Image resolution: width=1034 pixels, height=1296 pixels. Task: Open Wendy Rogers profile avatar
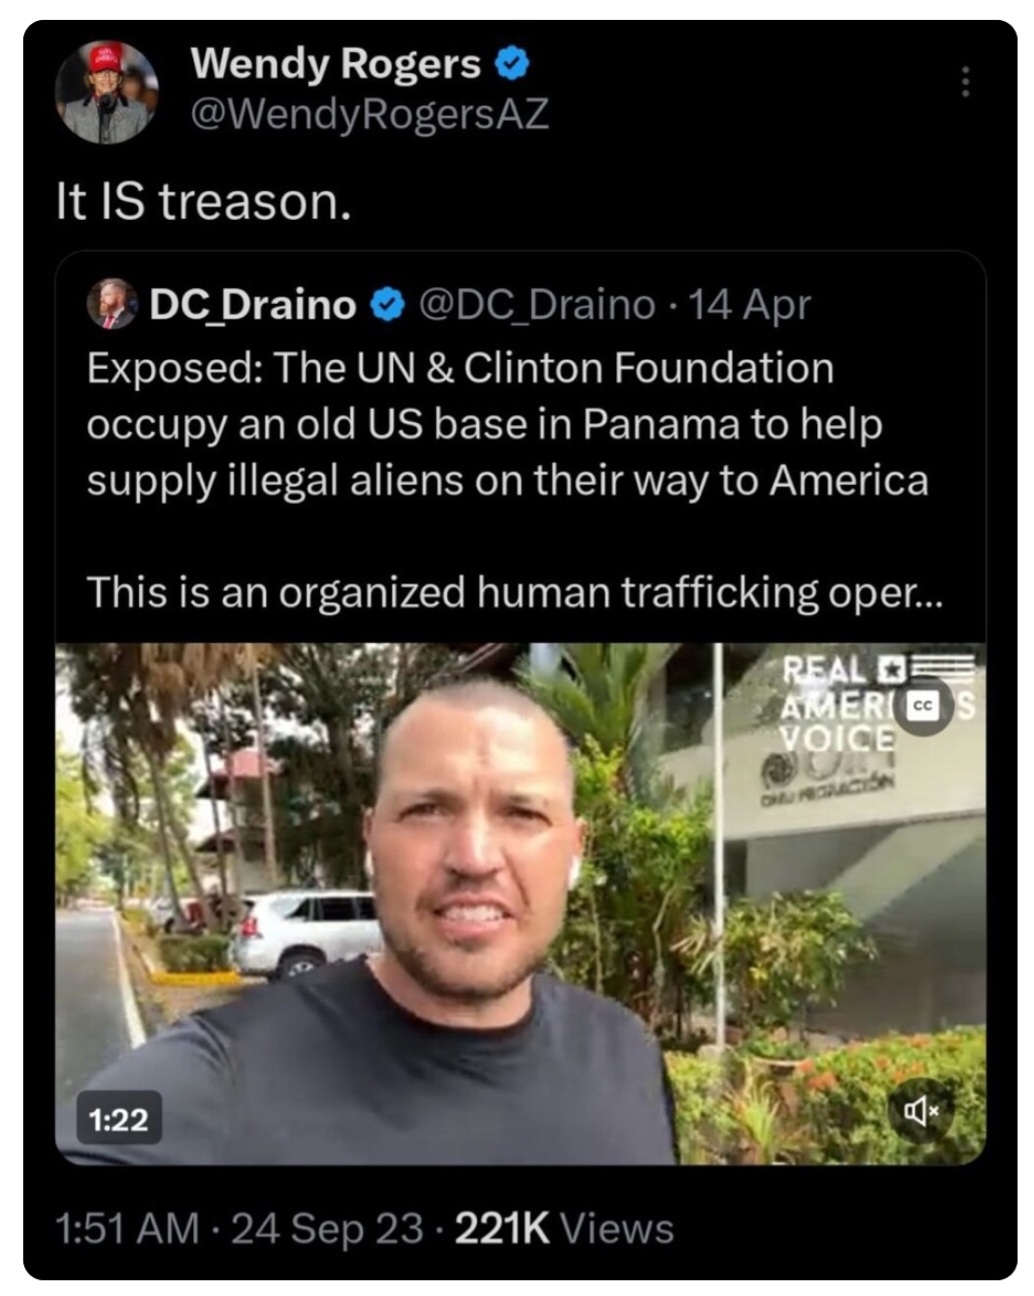(107, 92)
